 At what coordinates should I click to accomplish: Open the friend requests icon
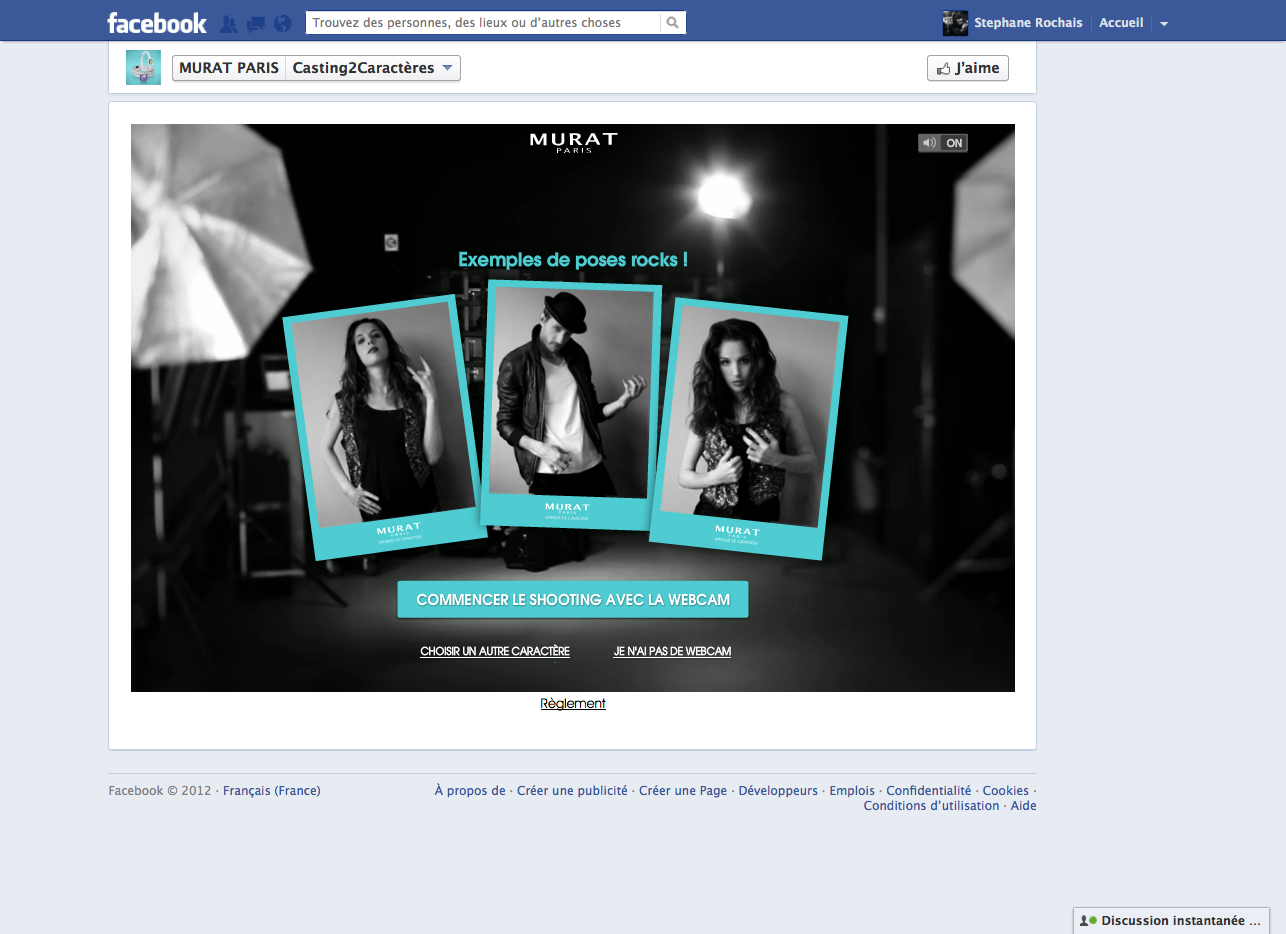click(x=229, y=23)
